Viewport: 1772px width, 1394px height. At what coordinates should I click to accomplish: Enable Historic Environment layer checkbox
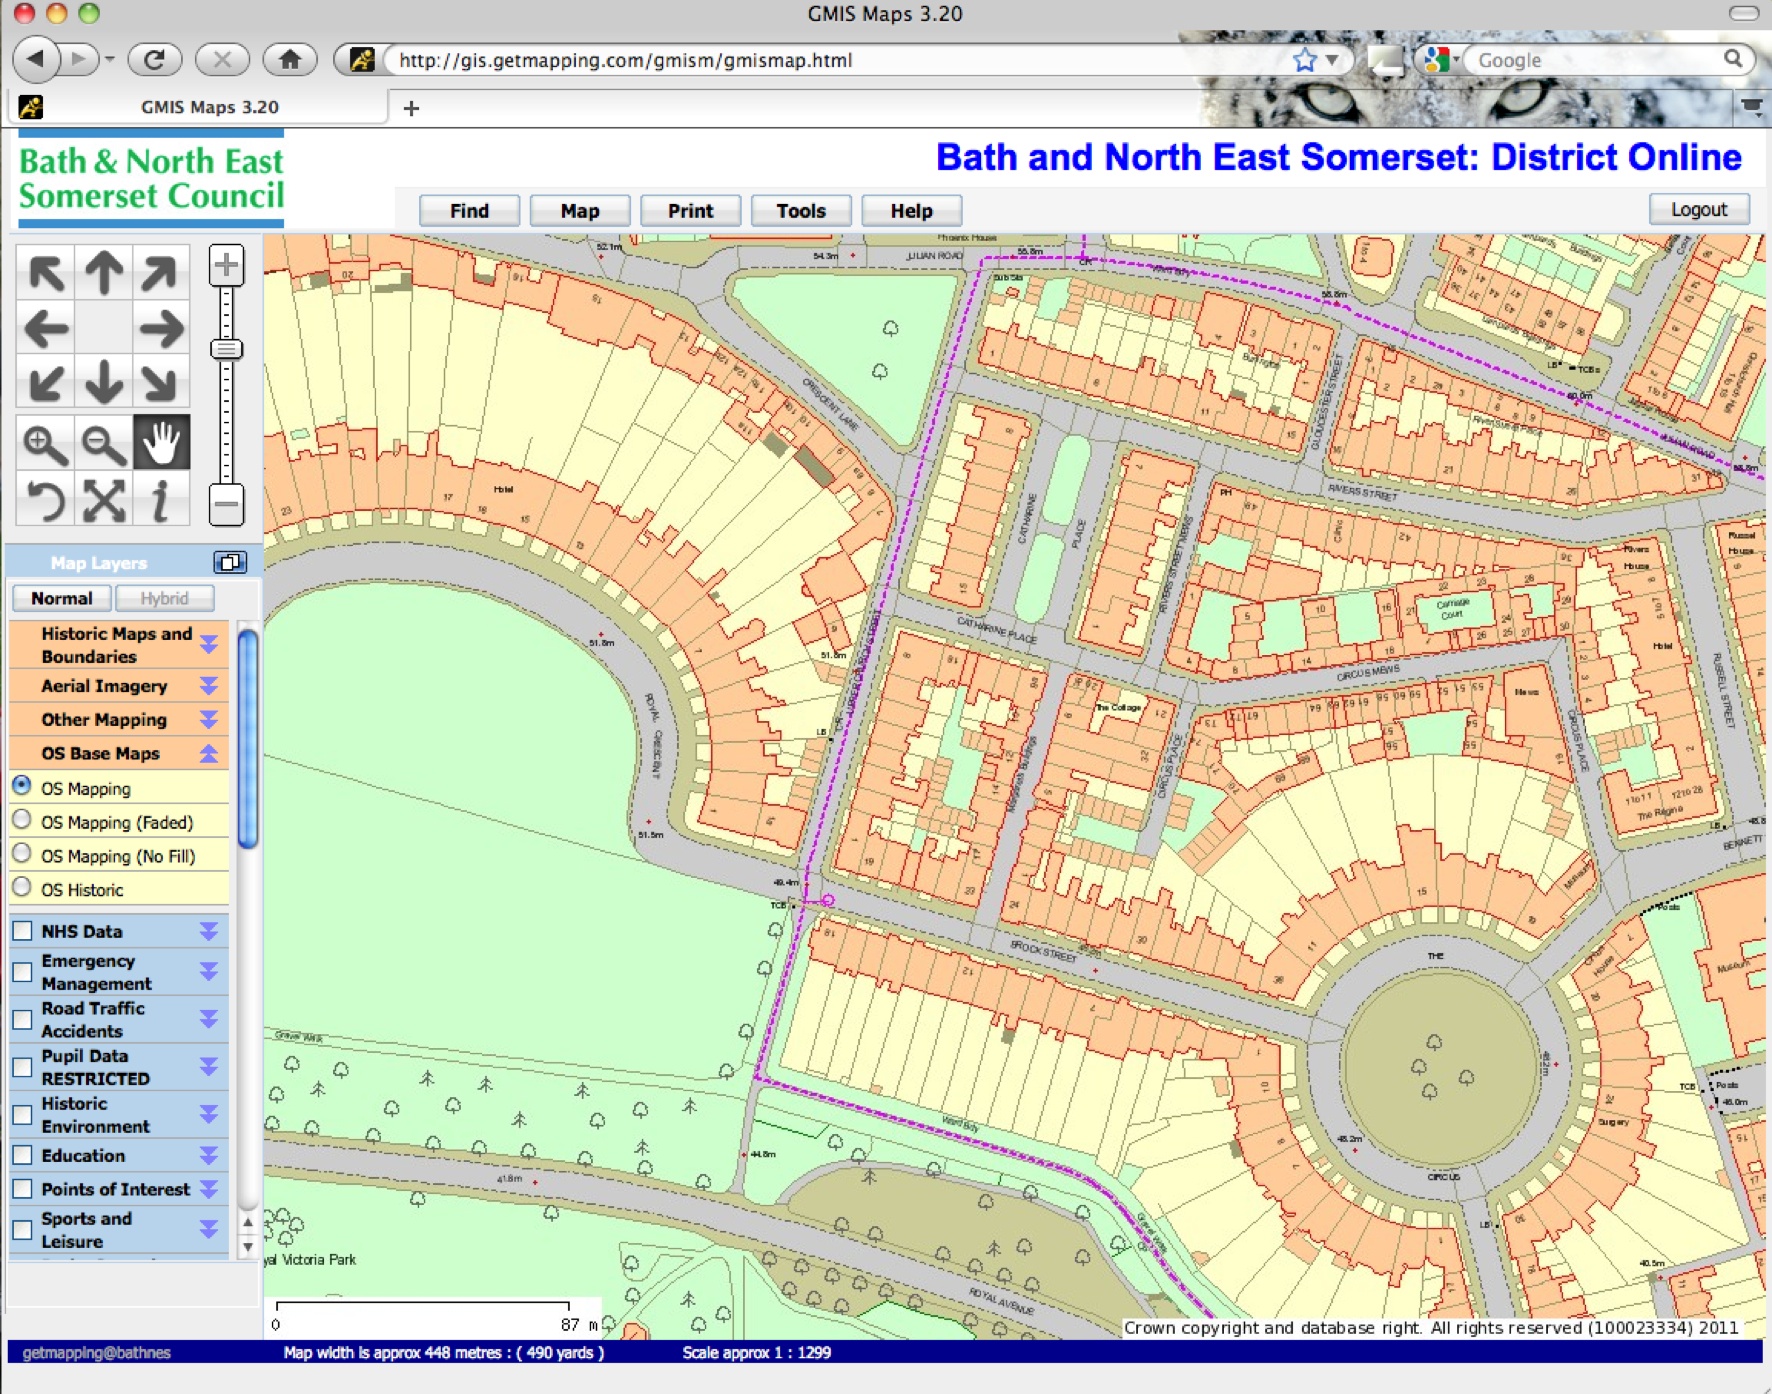coord(22,1114)
